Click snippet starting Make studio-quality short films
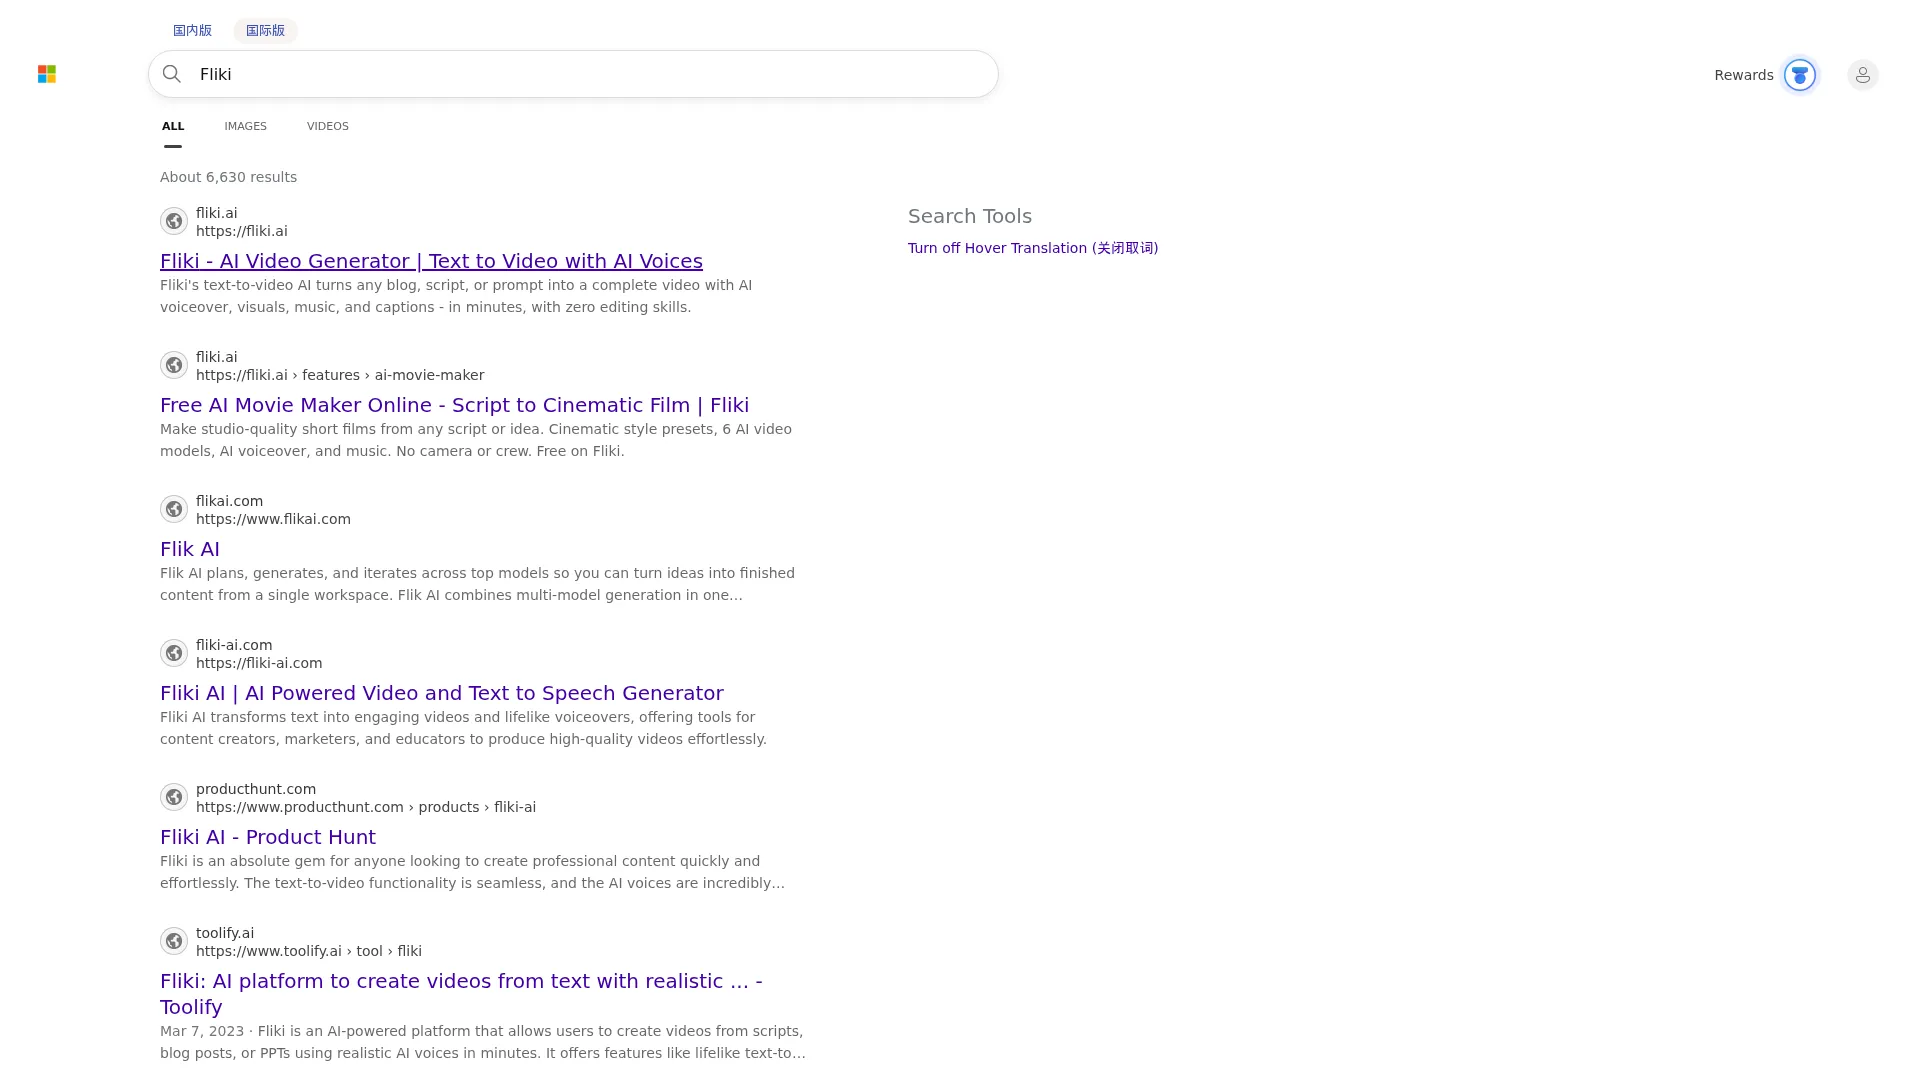 point(476,440)
